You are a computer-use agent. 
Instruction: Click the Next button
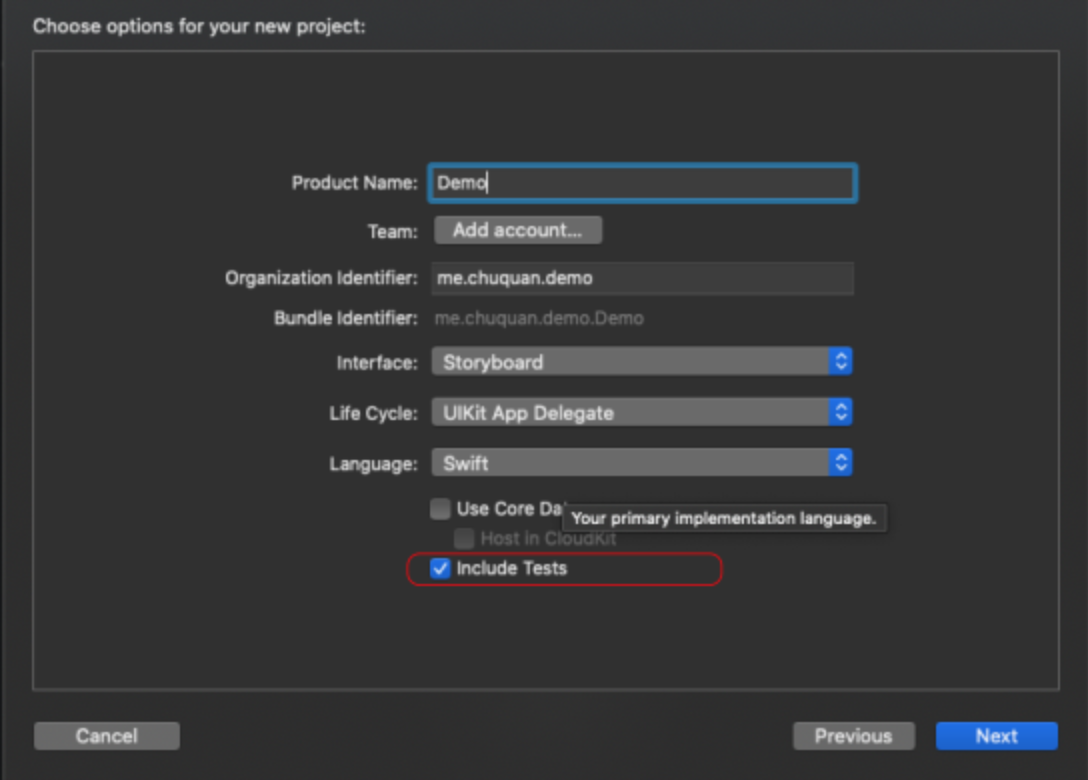(996, 736)
